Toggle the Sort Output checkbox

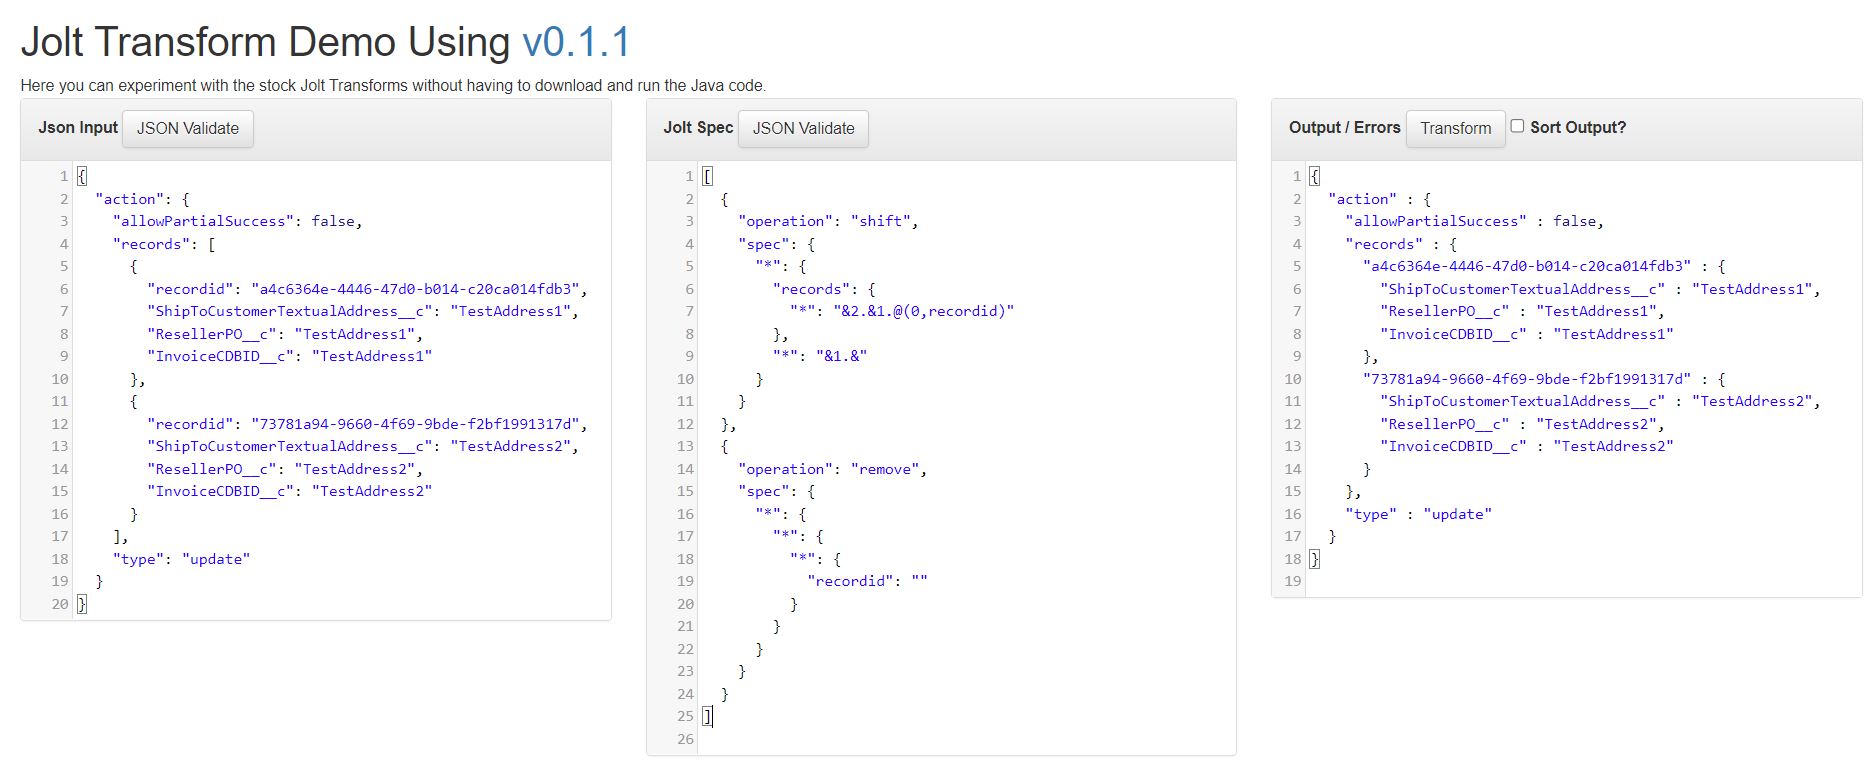[1517, 126]
